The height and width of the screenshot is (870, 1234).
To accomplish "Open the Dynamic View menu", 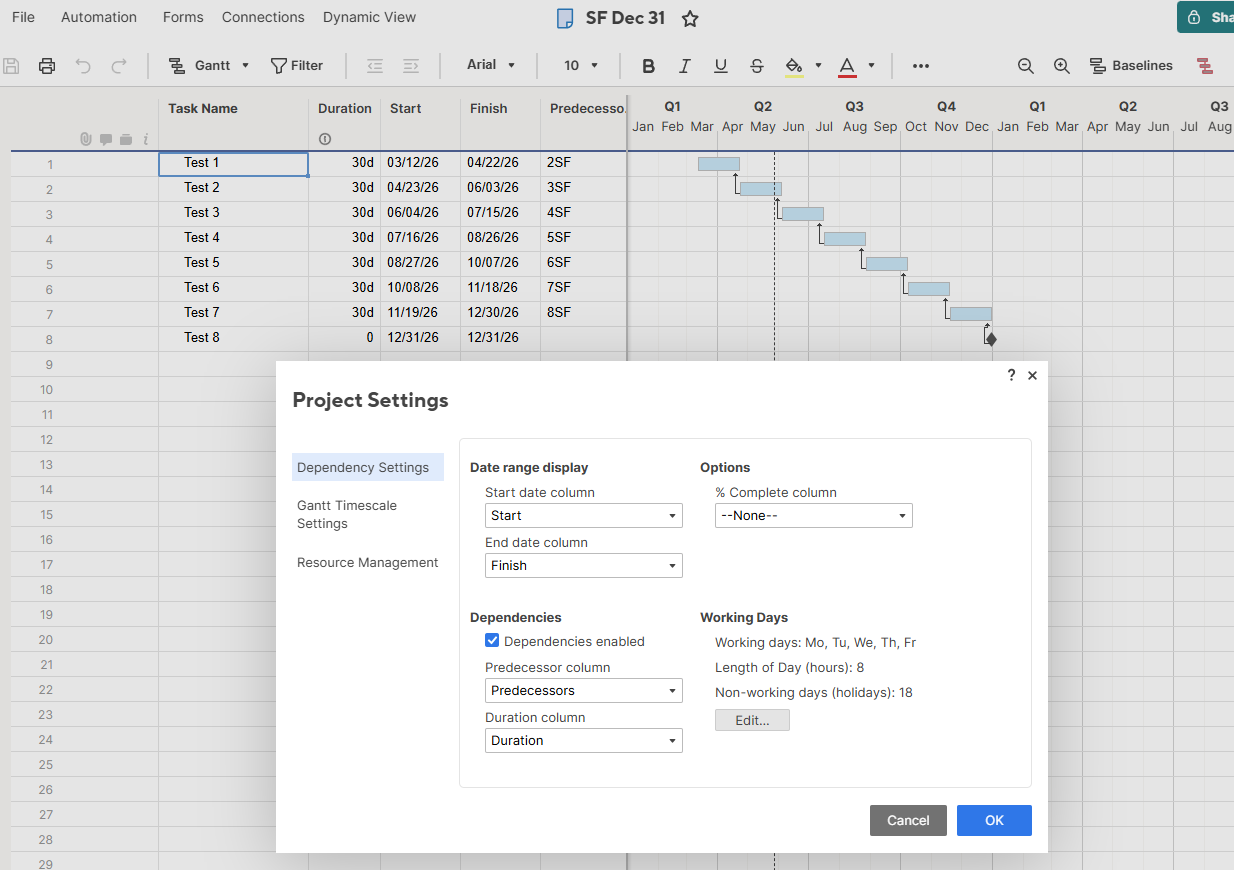I will [369, 17].
